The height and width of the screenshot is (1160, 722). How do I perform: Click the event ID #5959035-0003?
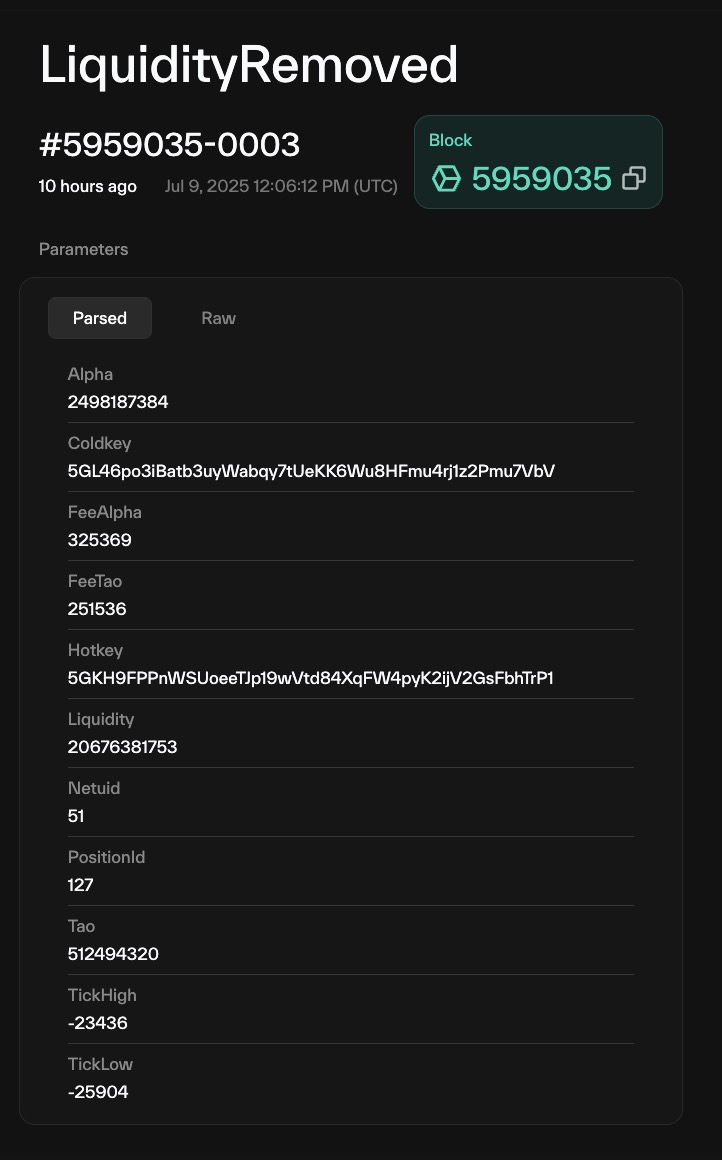click(169, 145)
